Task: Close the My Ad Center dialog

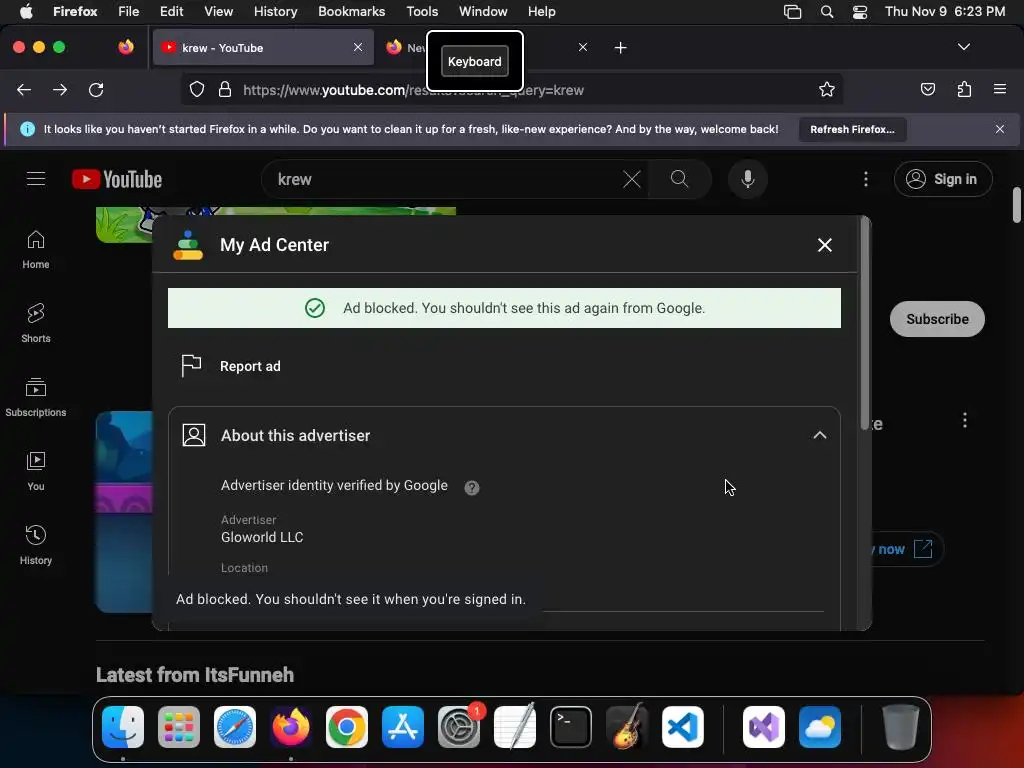Action: 825,245
